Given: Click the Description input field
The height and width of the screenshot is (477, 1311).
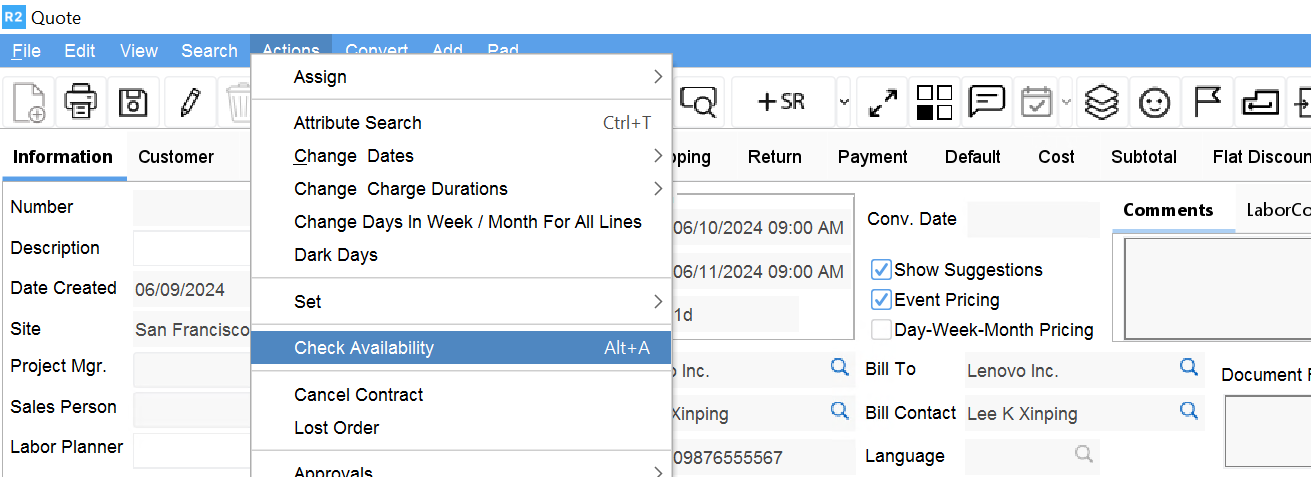Looking at the screenshot, I should tap(191, 248).
